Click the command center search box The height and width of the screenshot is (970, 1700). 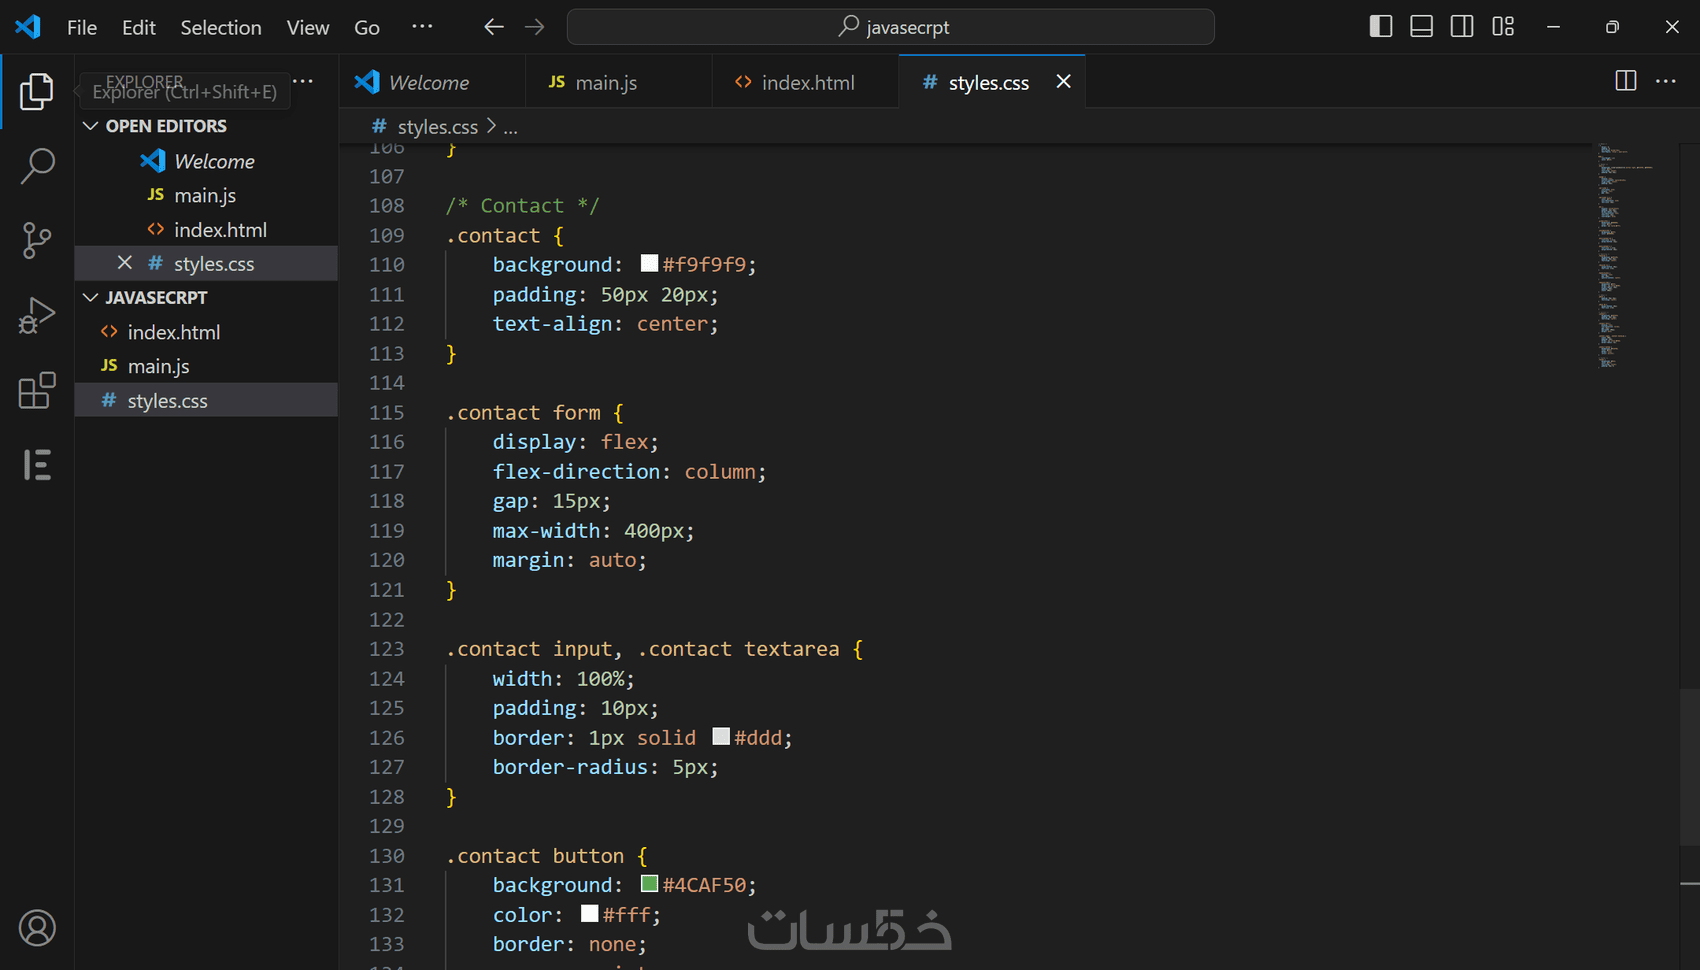890,27
